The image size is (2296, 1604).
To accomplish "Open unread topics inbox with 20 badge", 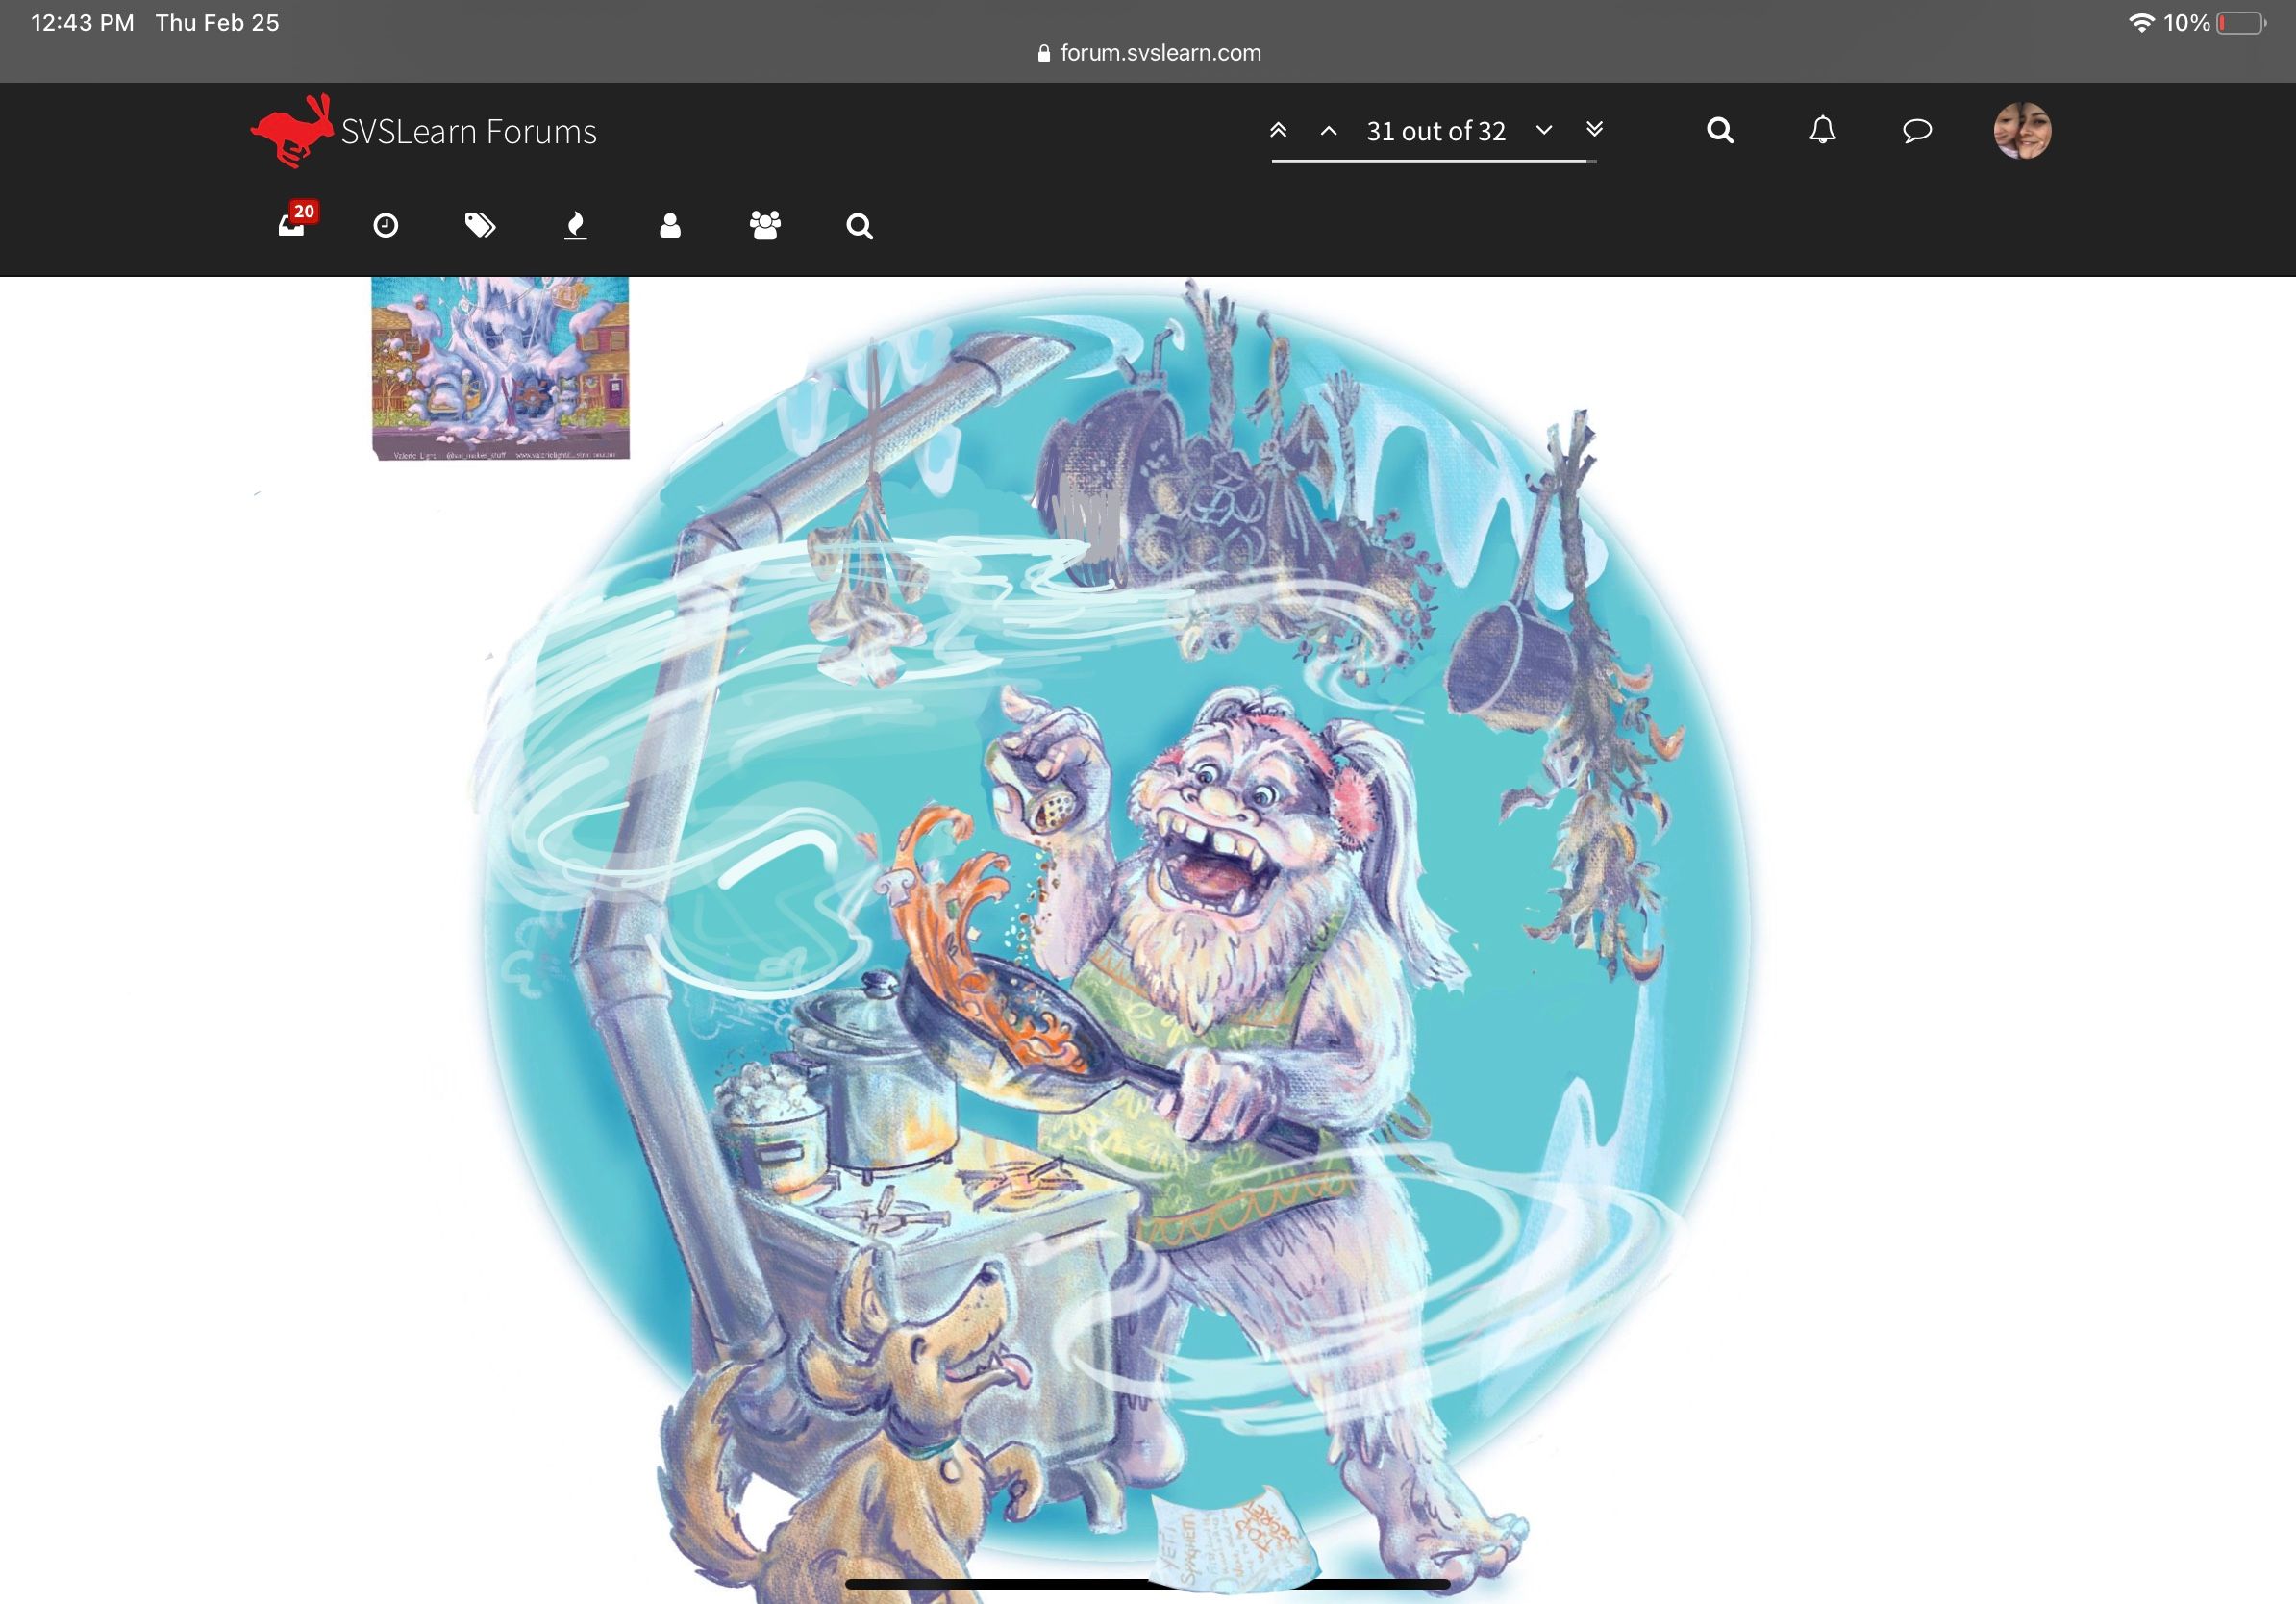I will point(292,225).
